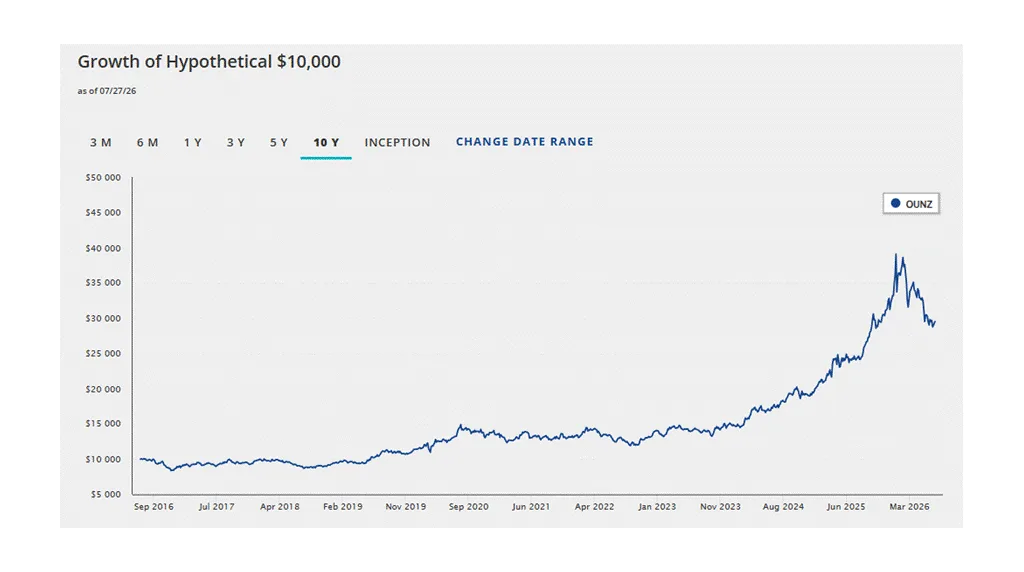Click the $5 000 y-axis label
Viewport: 1024px width, 572px height.
point(106,494)
